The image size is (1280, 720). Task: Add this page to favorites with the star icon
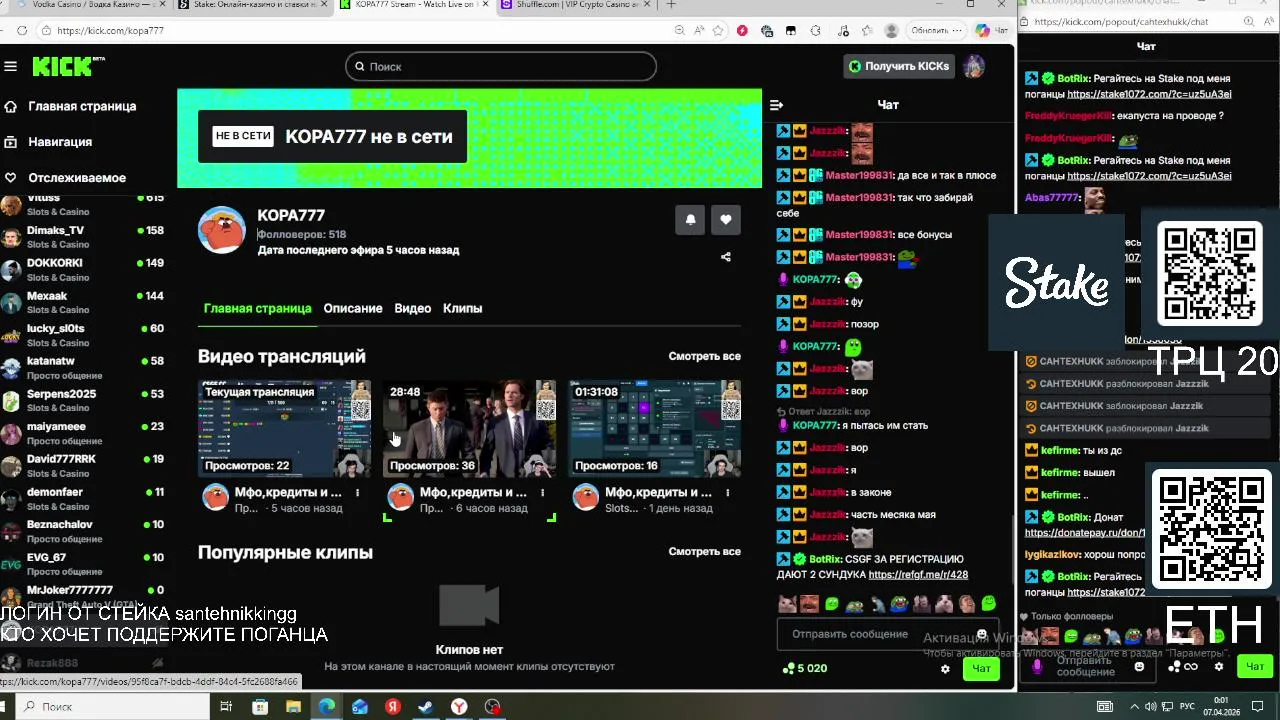pyautogui.click(x=718, y=30)
